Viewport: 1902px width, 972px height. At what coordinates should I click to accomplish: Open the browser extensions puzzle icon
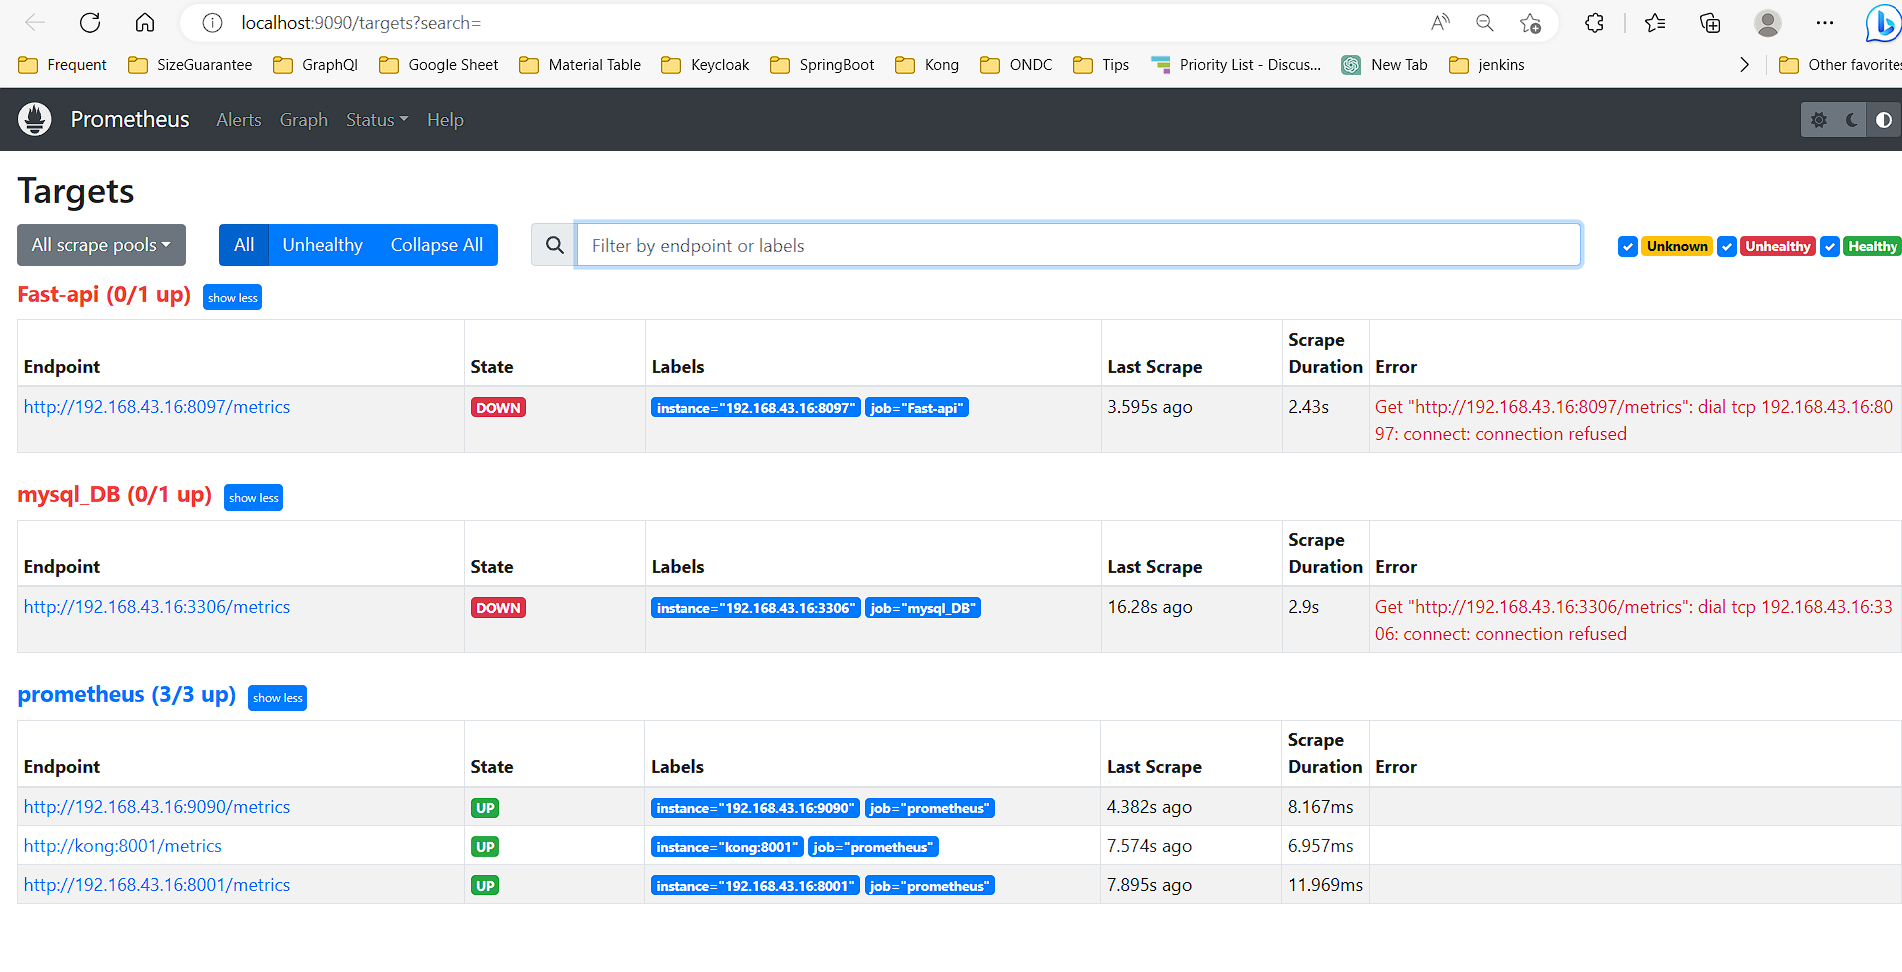click(1595, 23)
